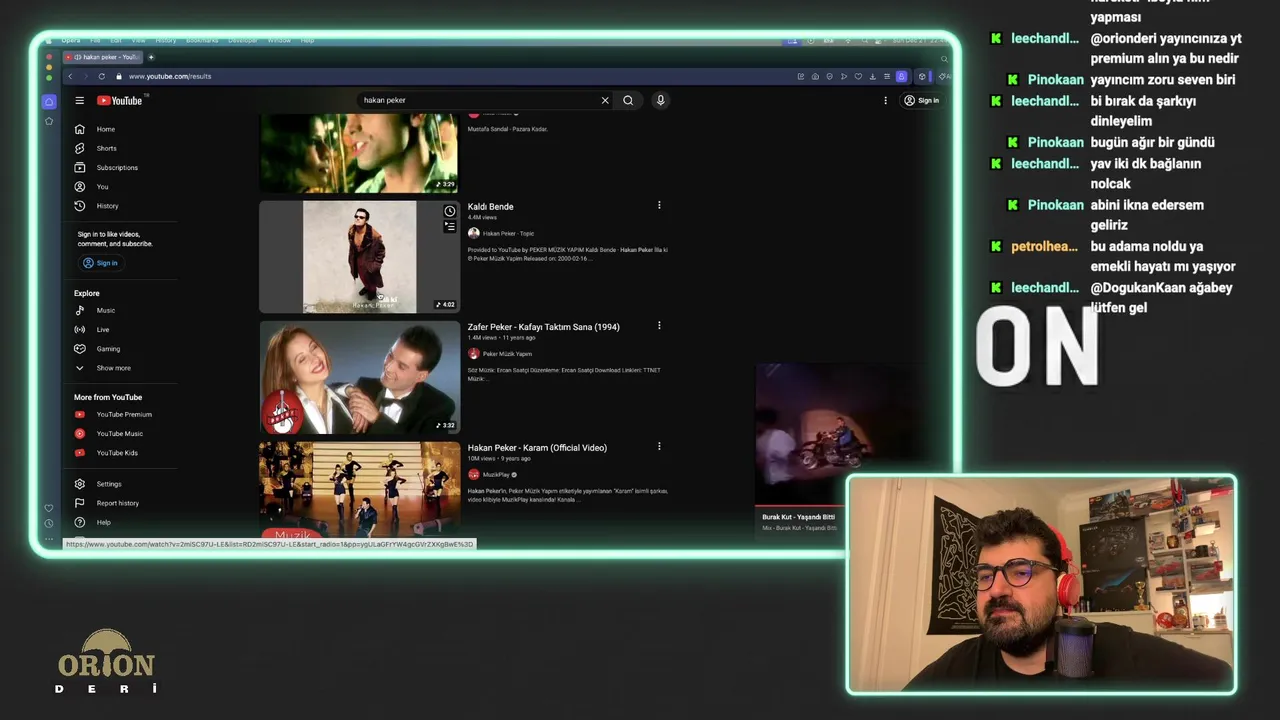Open the History menu in menu bar
Screen dimensions: 1280x720
[x=165, y=40]
